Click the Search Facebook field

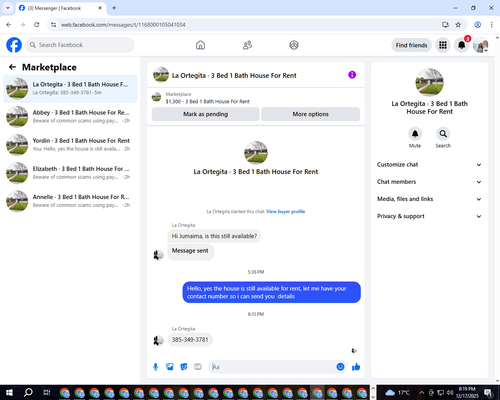click(x=80, y=45)
